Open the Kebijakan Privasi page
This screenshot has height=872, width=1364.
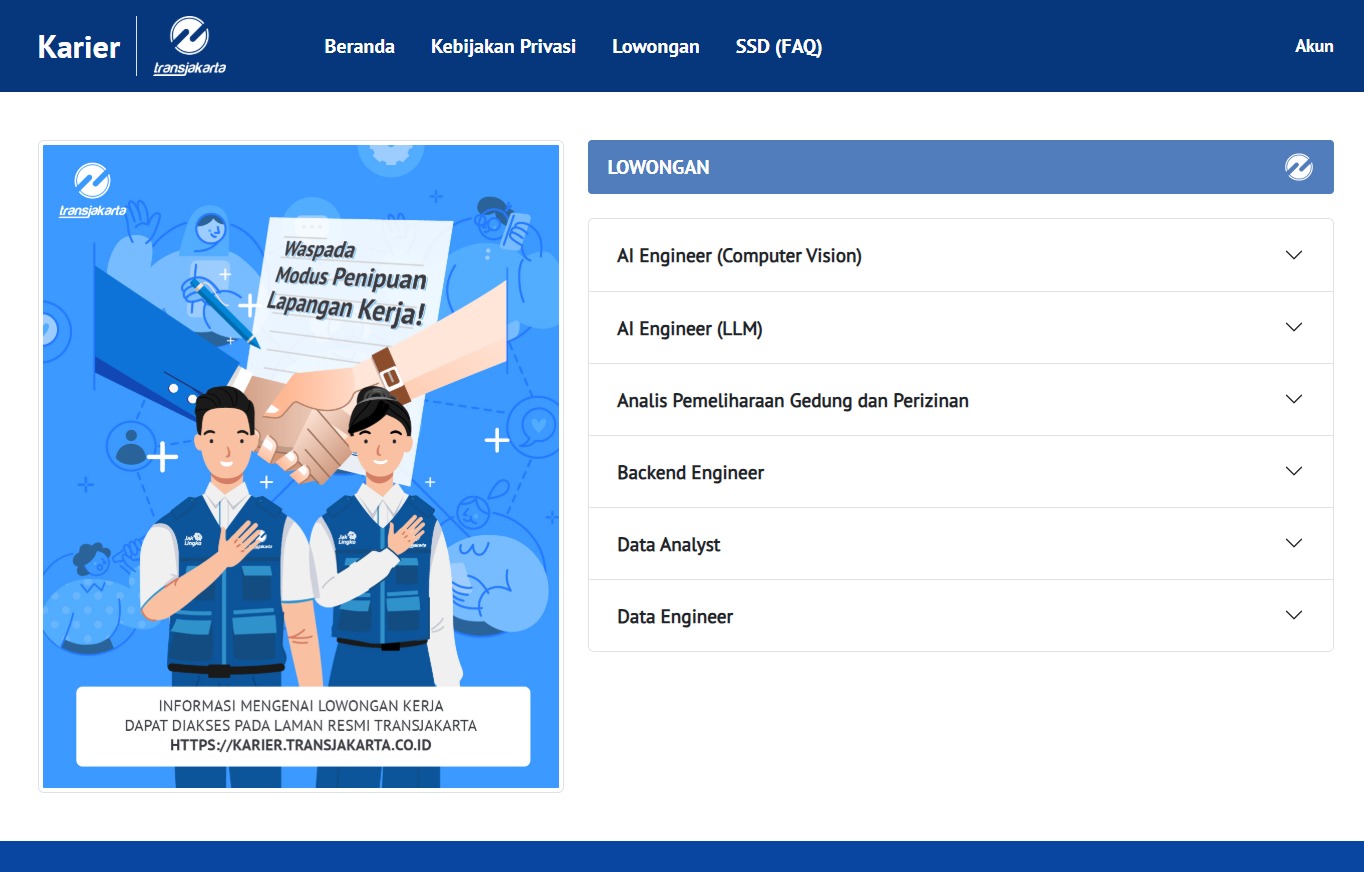point(503,46)
